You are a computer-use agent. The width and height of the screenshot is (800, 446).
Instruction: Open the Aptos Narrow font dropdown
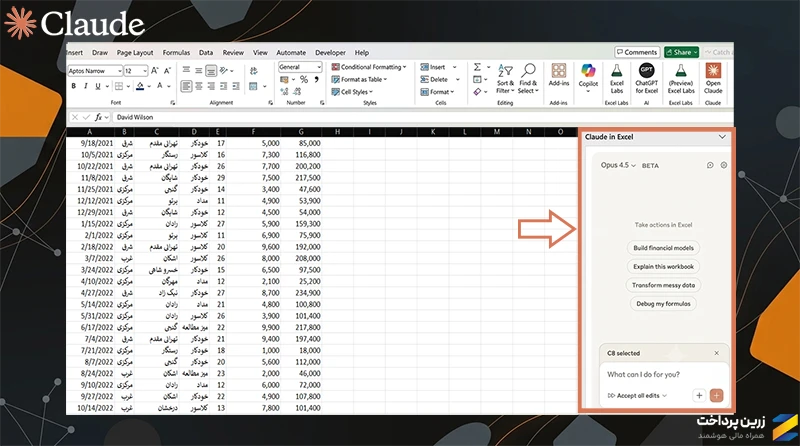(120, 71)
